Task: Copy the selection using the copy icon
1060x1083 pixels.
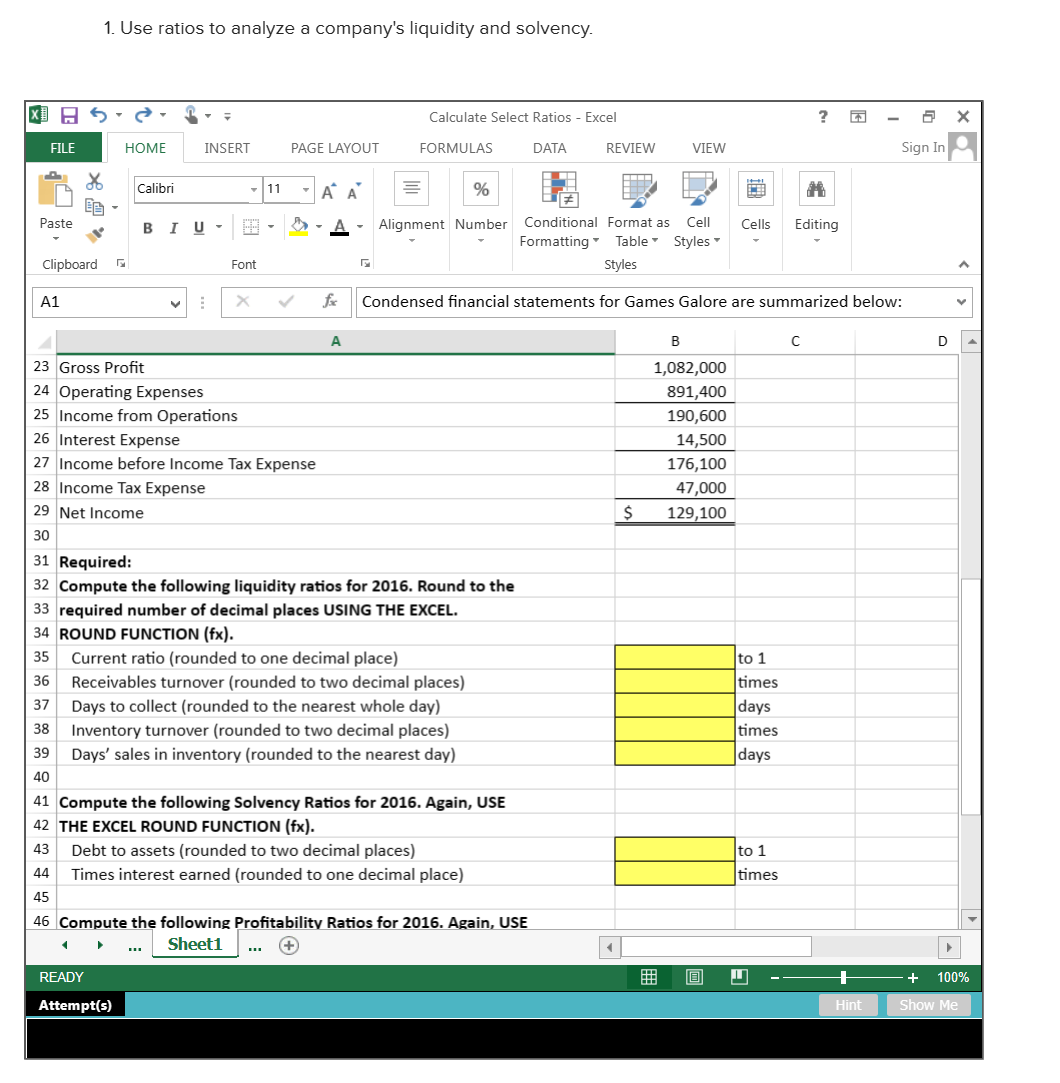Action: coord(95,207)
